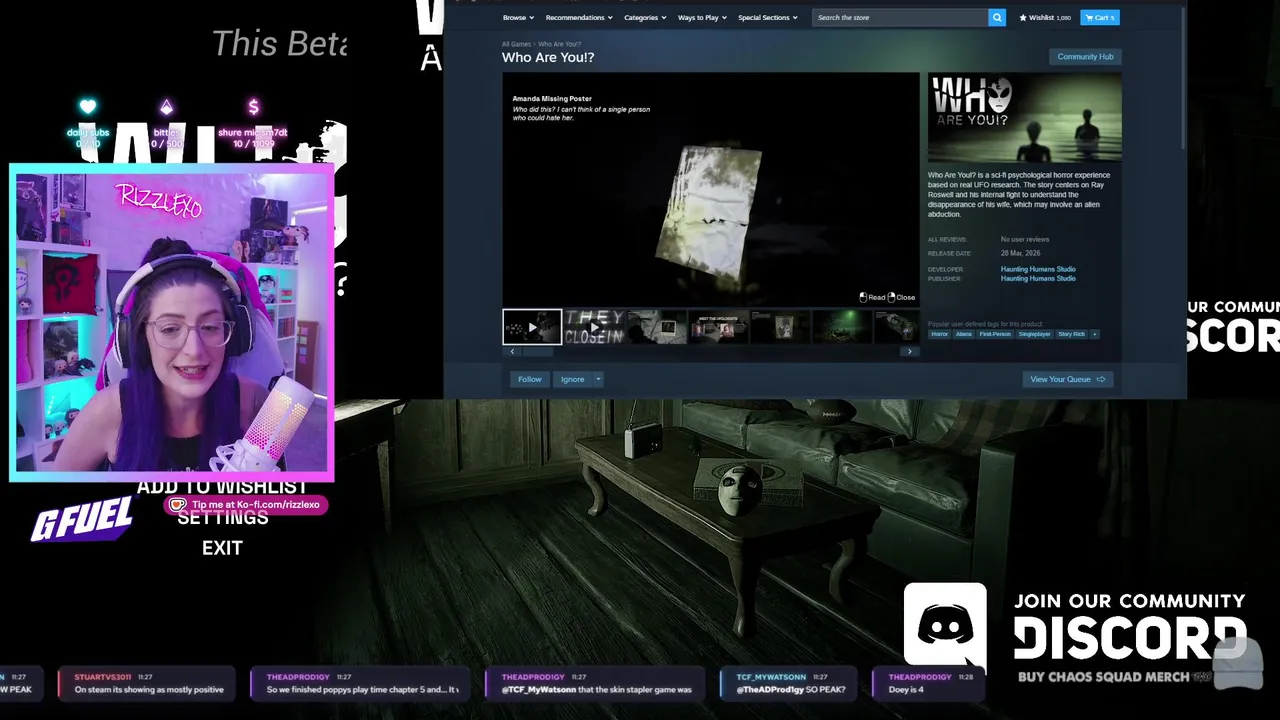This screenshot has width=1280, height=720.
Task: Play the first trailer video thumbnail
Action: click(x=532, y=327)
